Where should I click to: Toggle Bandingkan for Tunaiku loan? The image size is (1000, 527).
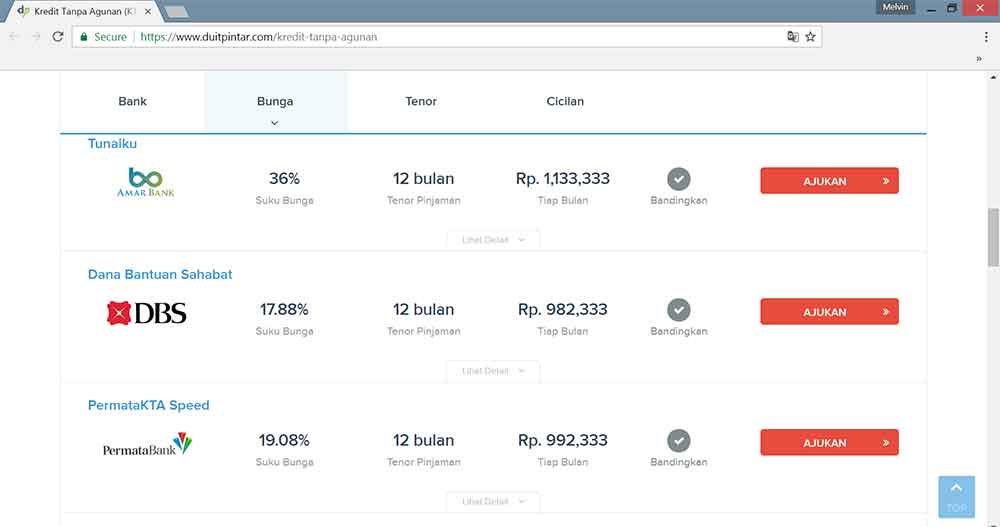click(679, 179)
